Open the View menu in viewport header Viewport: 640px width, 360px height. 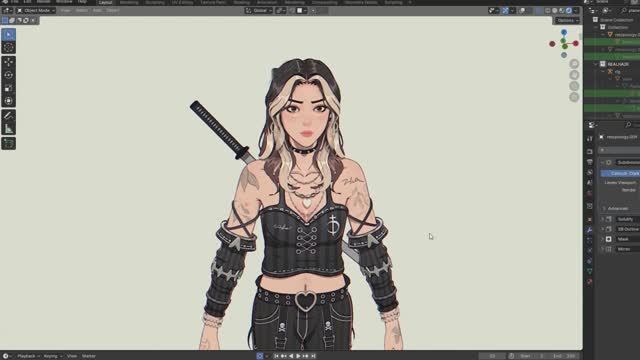point(65,11)
